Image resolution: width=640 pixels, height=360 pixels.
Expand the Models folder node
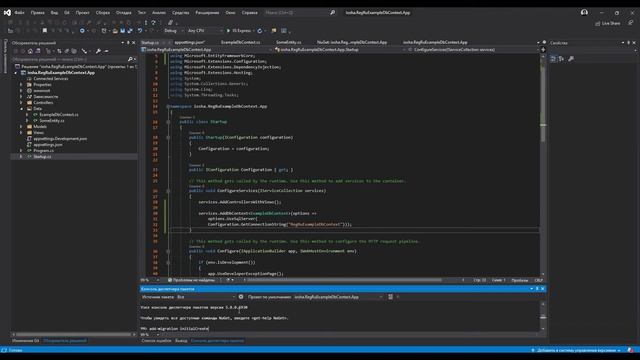coord(21,127)
